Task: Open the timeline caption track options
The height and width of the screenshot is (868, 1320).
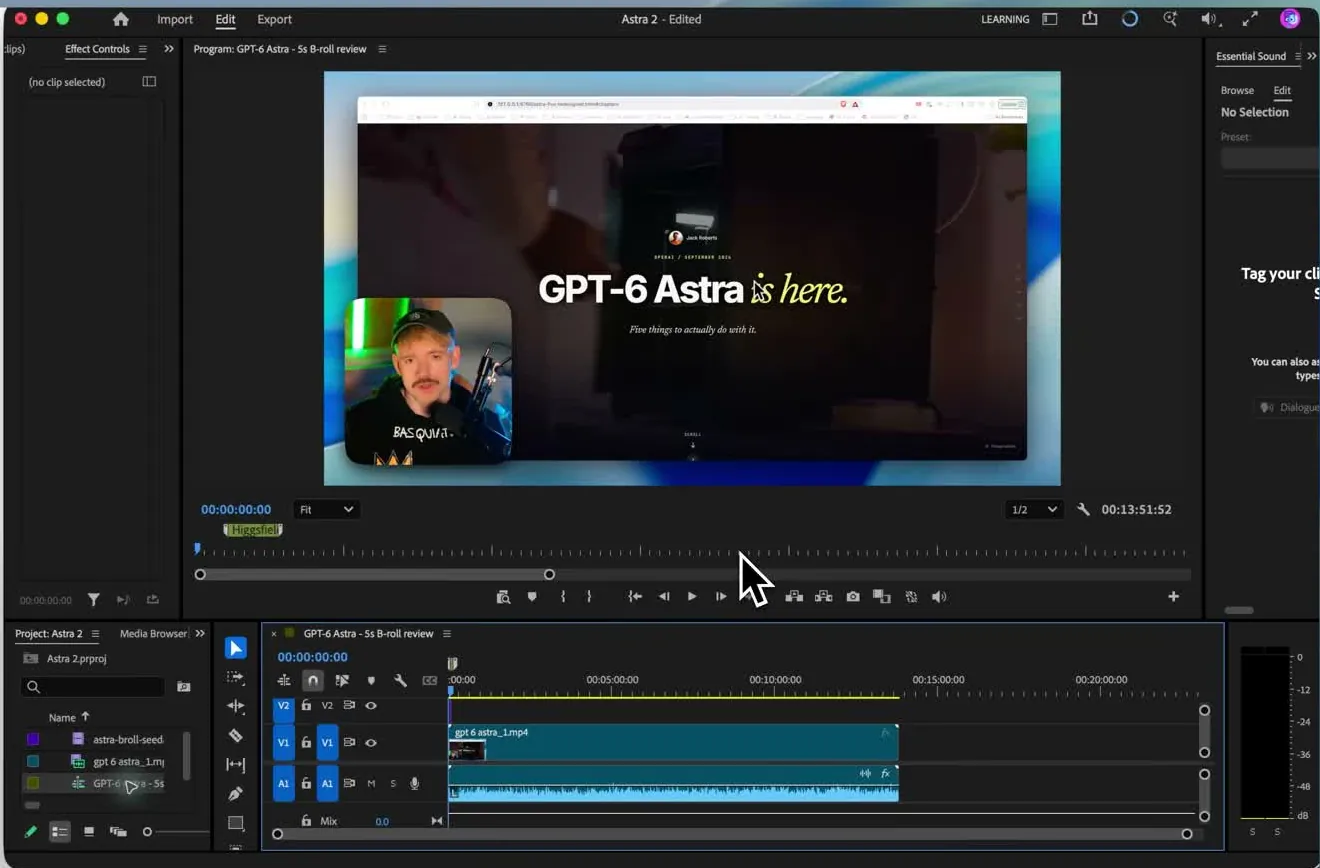Action: [430, 680]
